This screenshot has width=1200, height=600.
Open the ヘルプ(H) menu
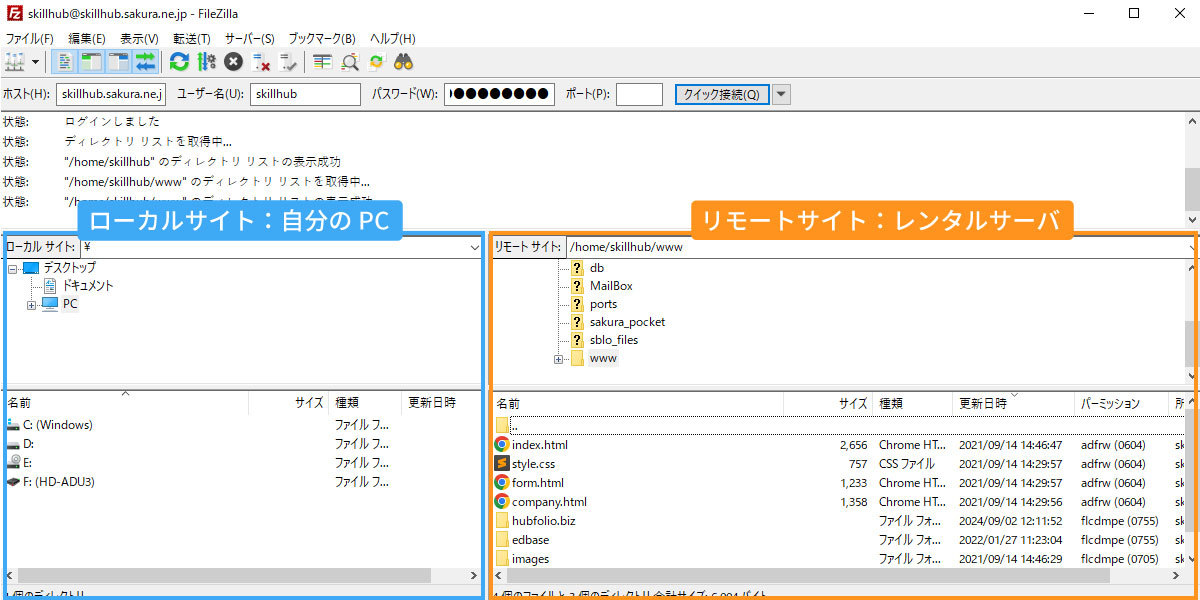tap(392, 38)
